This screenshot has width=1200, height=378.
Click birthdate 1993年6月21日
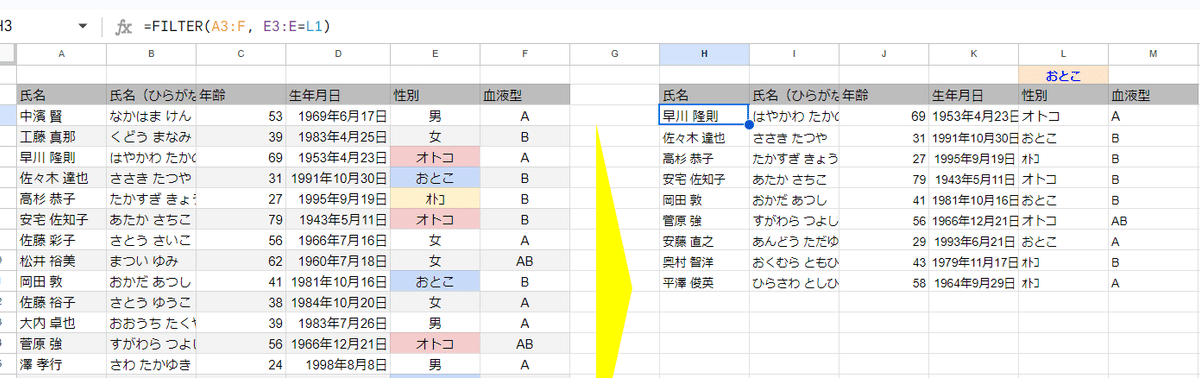974,241
